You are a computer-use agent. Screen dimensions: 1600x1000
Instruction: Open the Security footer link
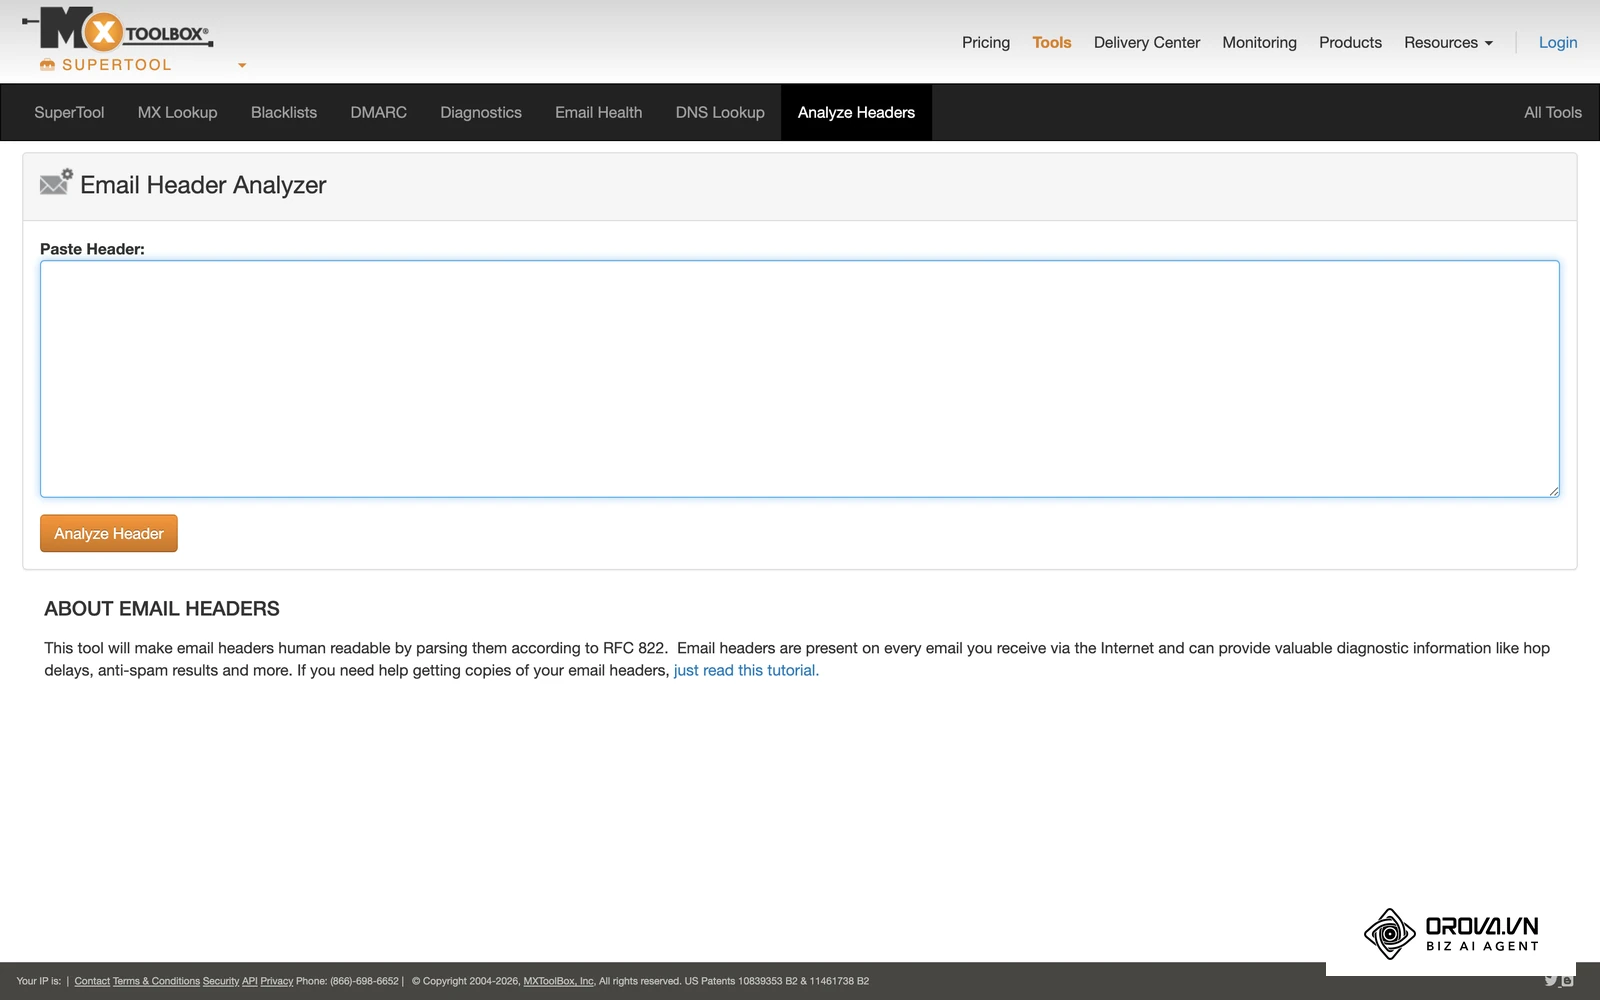click(x=221, y=981)
